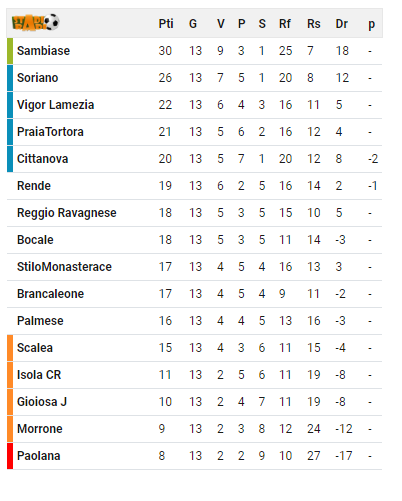Click the red marker beside Paolana
The image size is (402, 501).
10,456
